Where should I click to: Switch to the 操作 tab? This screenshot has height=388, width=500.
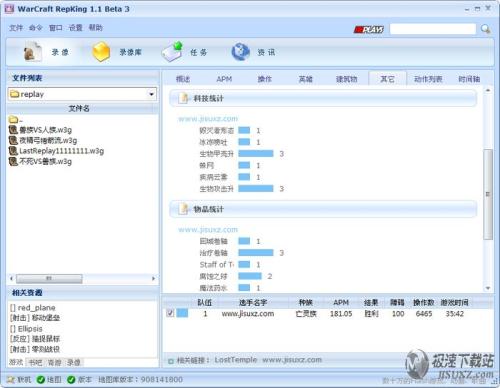265,79
